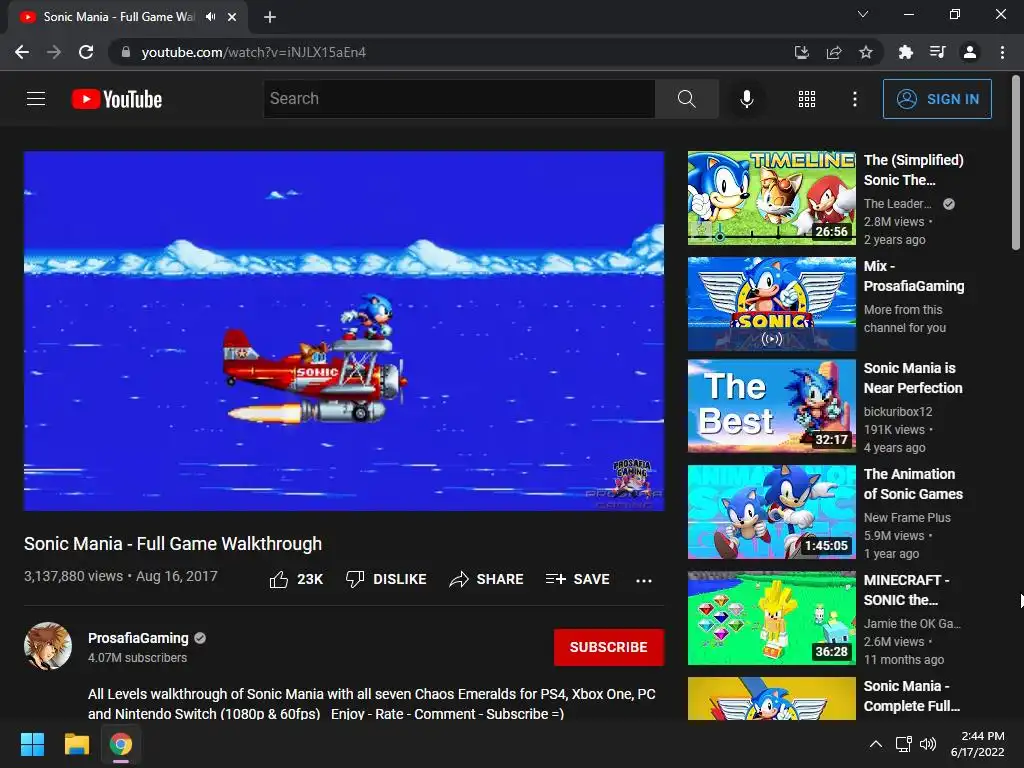Open The Animation of Sonic Games title
Image resolution: width=1024 pixels, height=768 pixels.
coord(913,484)
